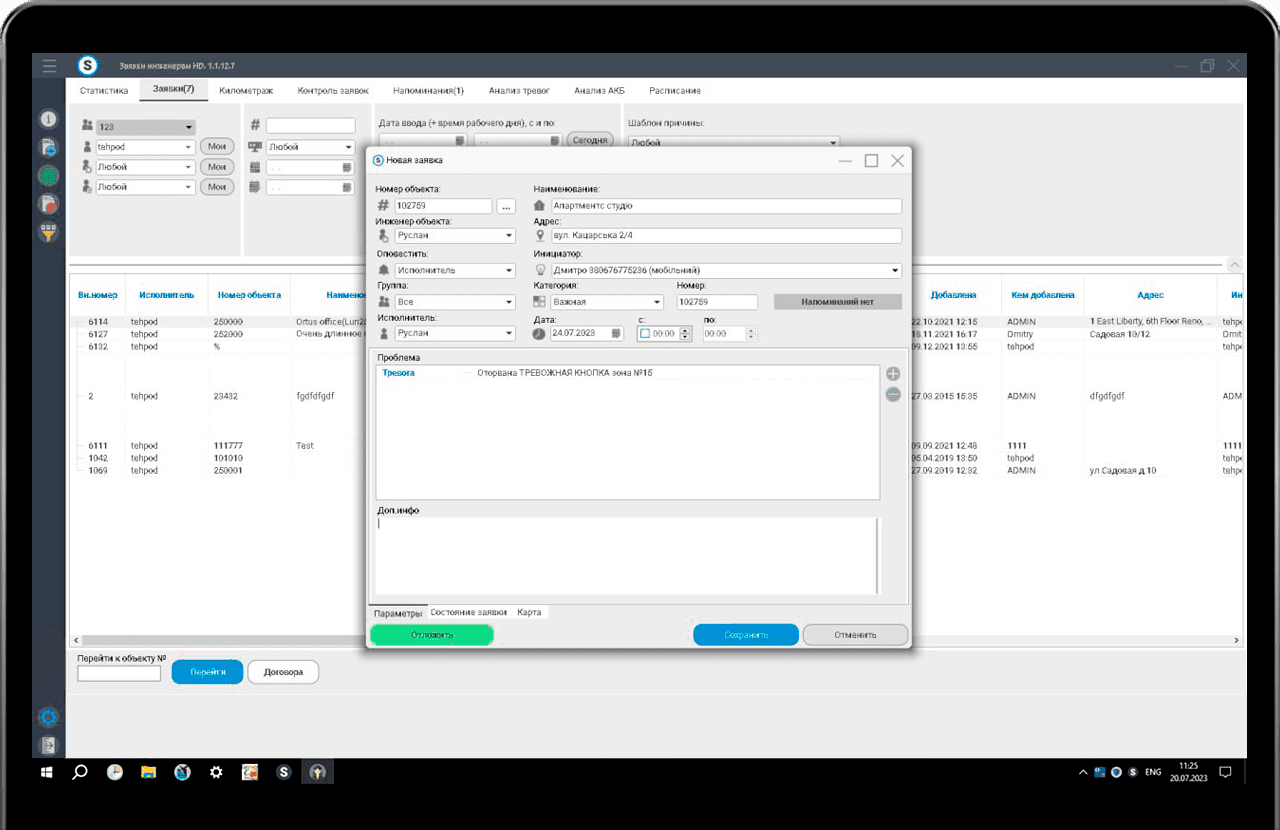Click the yellow filter funnel sidebar icon

(48, 232)
